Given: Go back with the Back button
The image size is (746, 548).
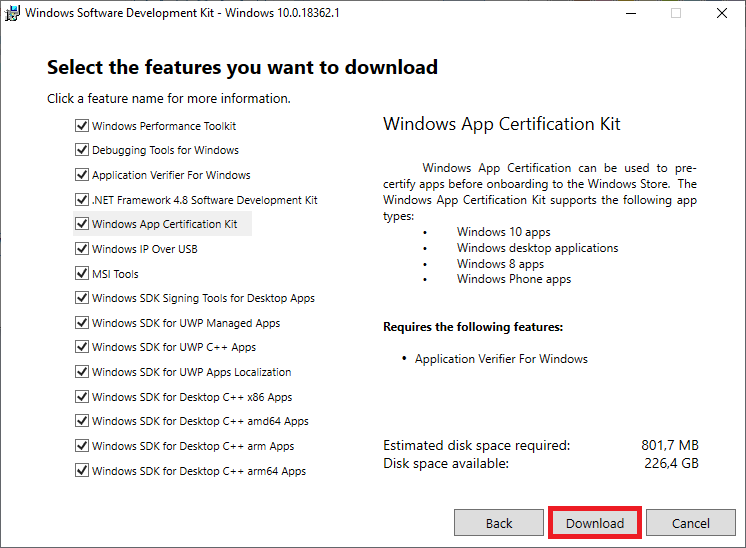Looking at the screenshot, I should 499,523.
